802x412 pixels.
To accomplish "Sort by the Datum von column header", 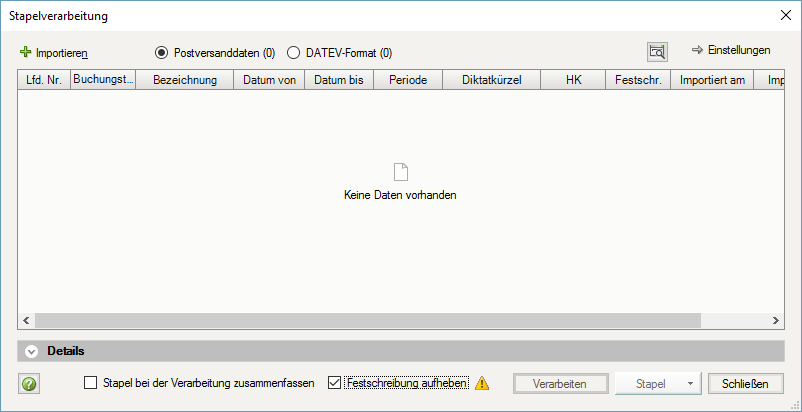I will tap(269, 80).
